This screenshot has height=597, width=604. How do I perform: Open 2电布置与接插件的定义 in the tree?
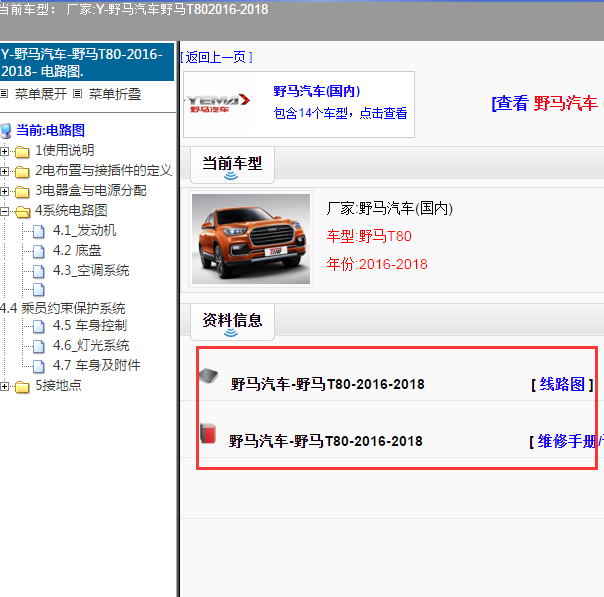(x=103, y=171)
